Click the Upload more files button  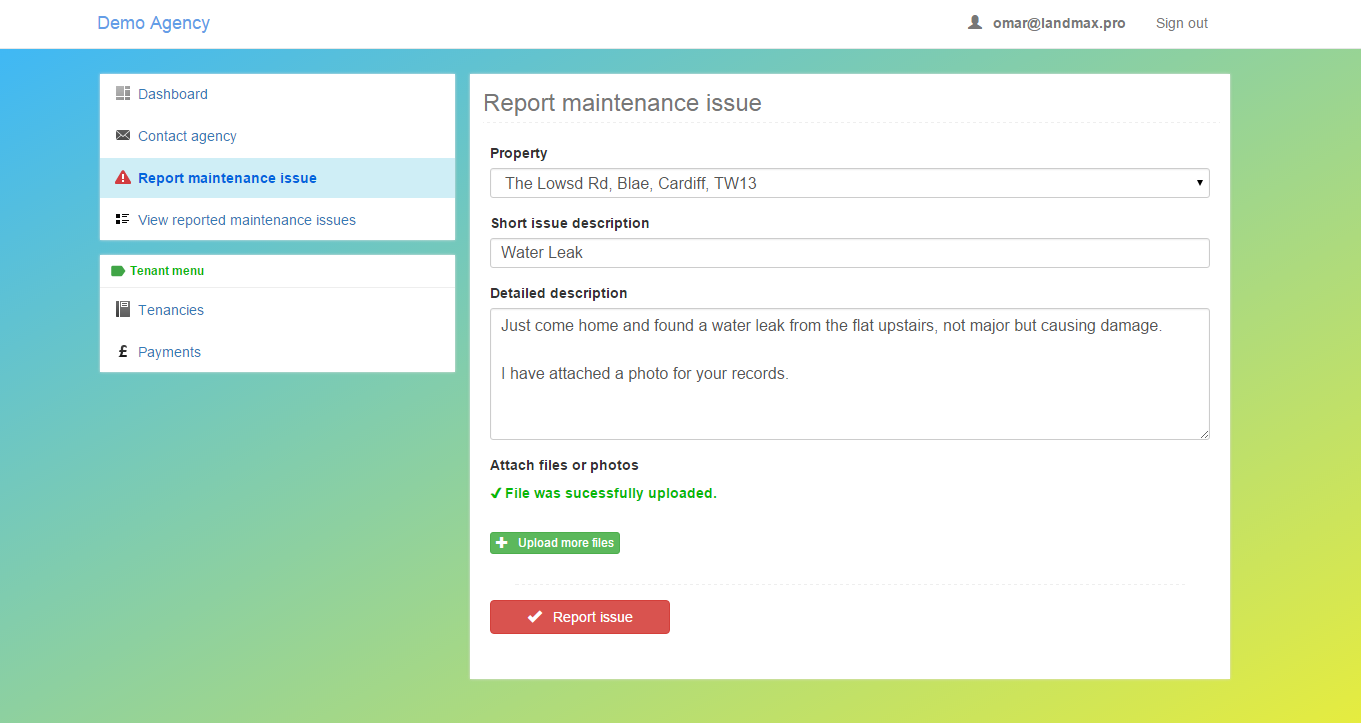tap(555, 543)
